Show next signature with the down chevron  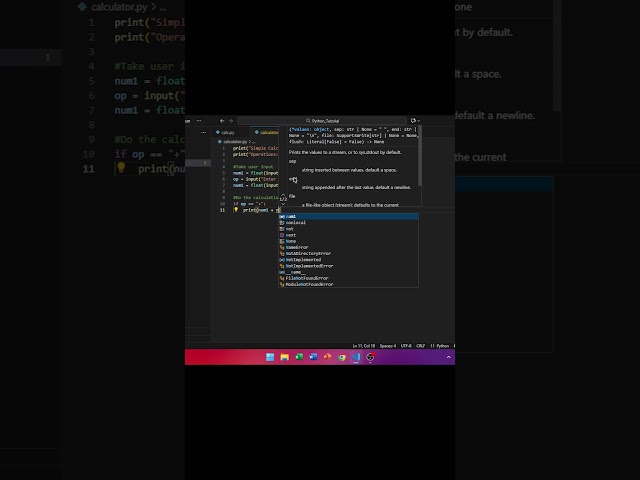[283, 204]
